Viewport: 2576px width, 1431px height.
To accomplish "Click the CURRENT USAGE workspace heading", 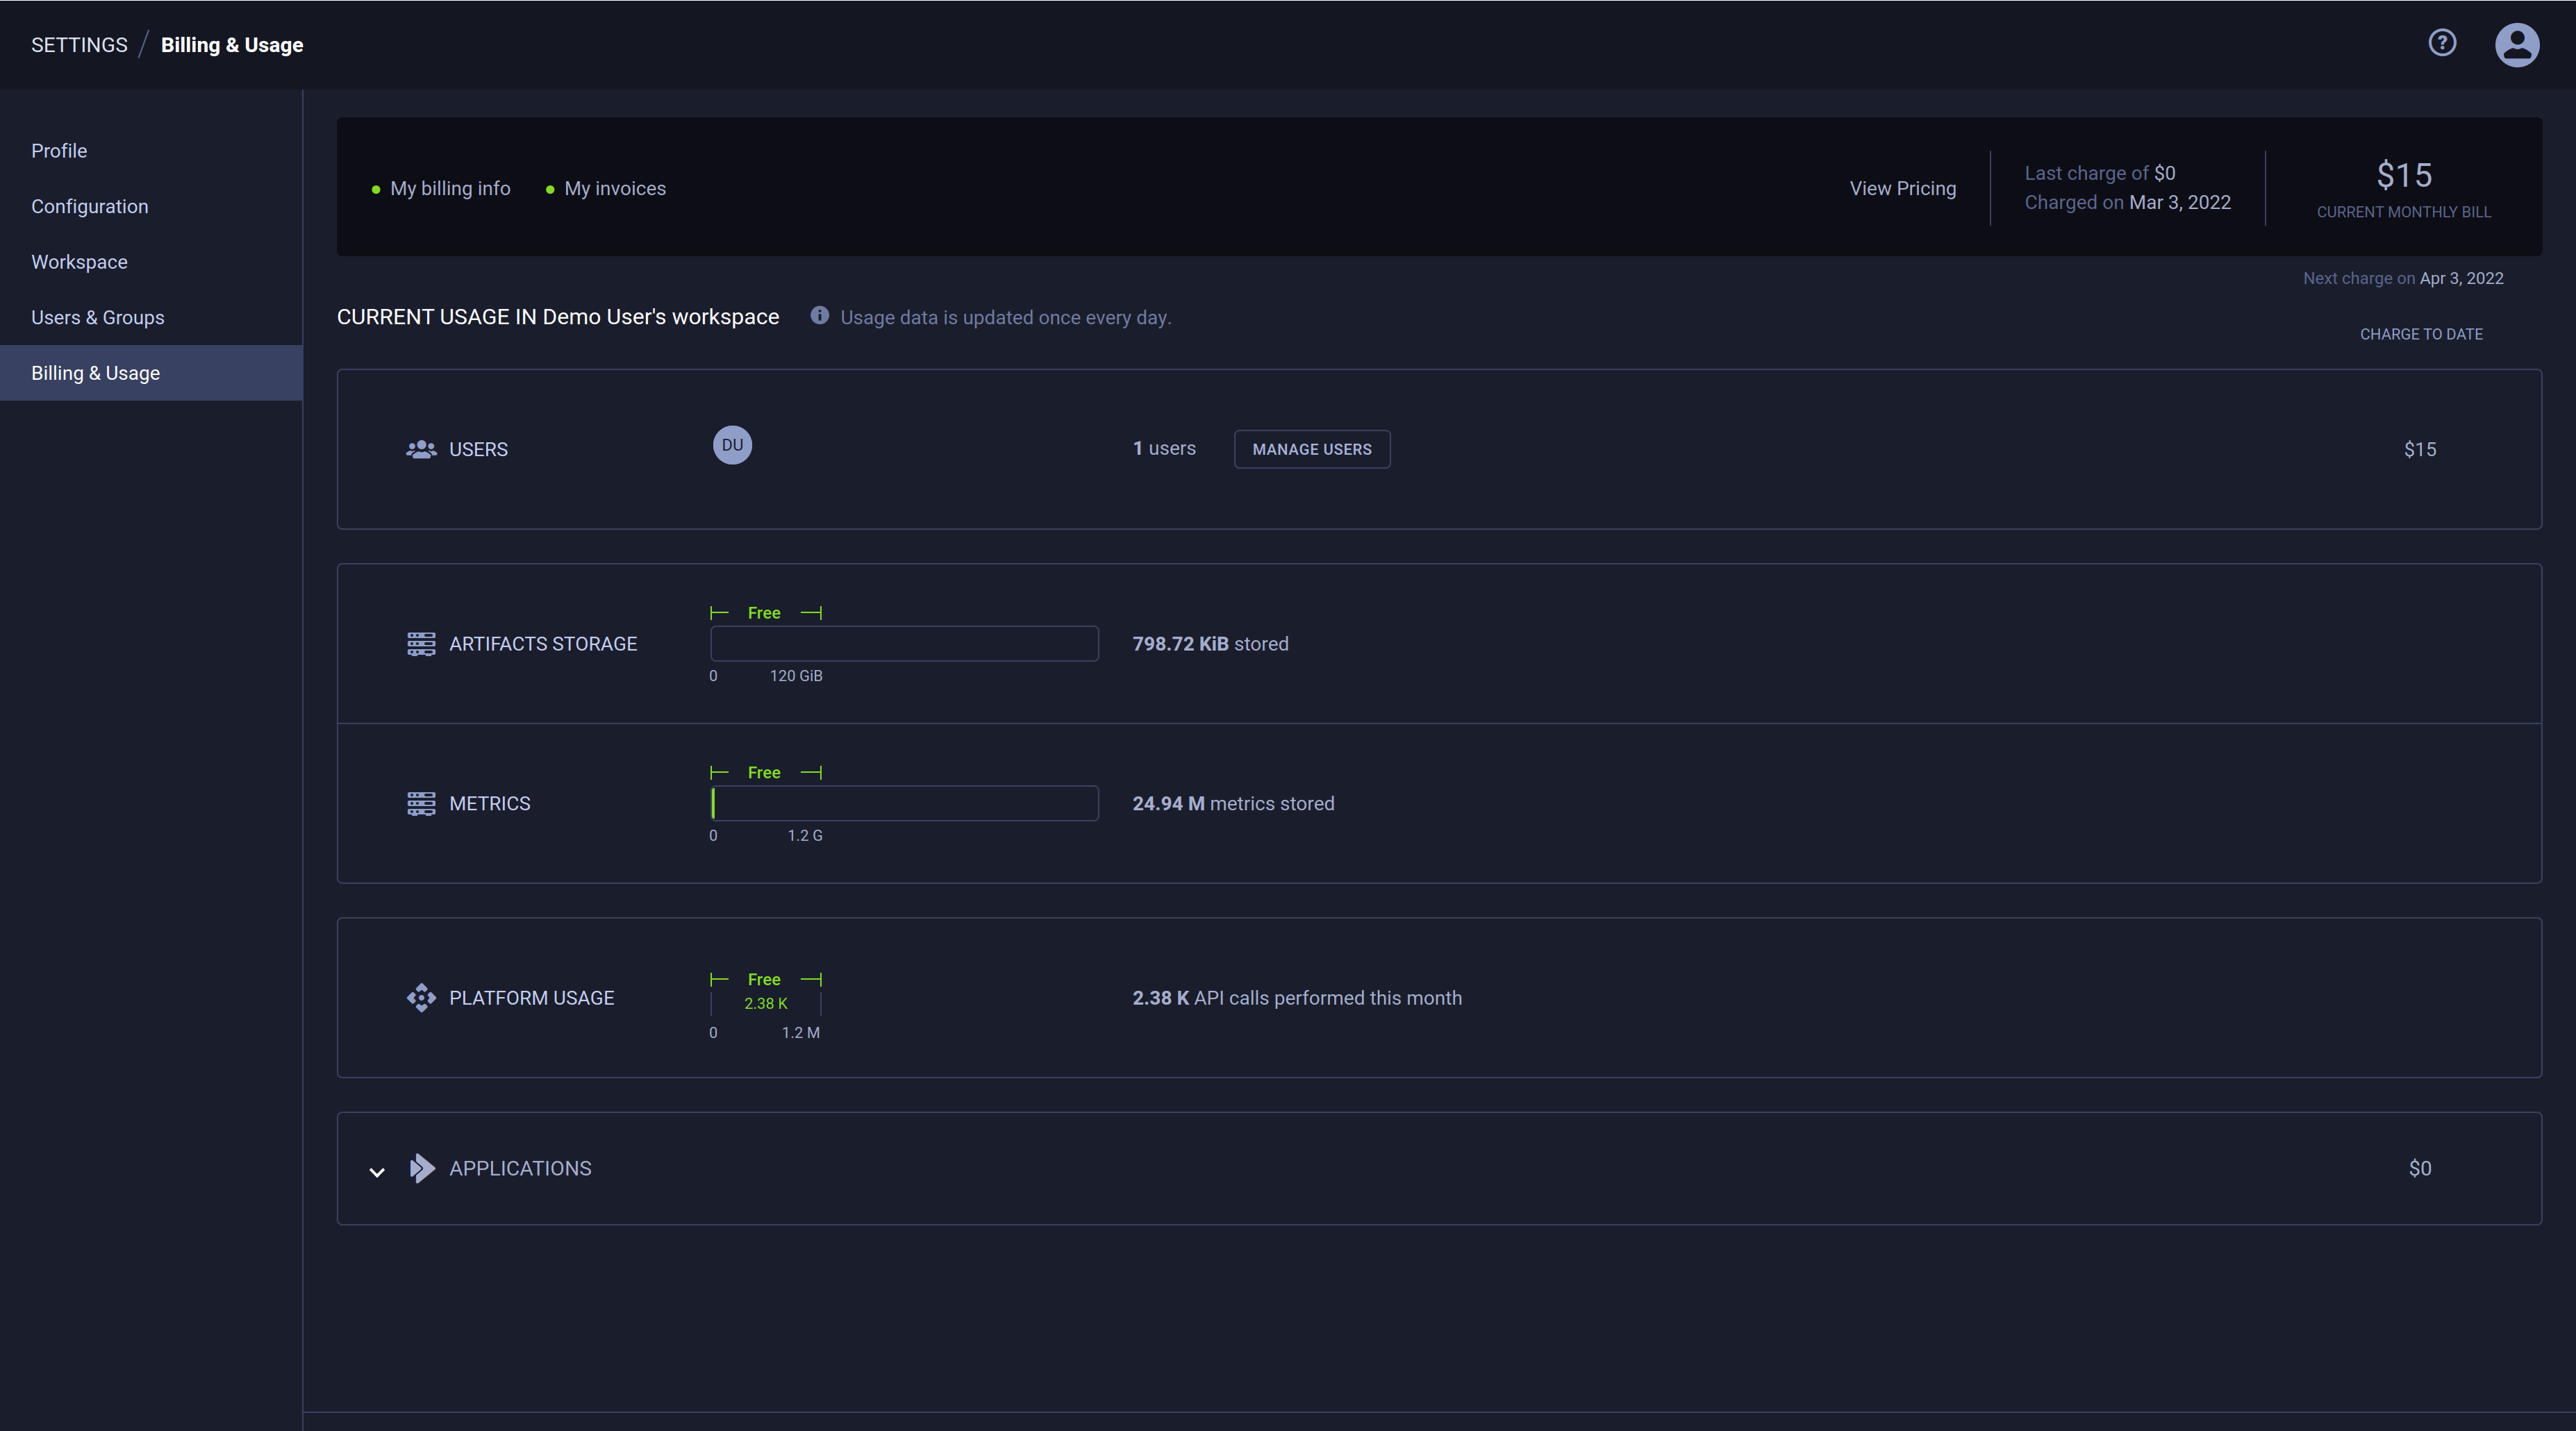I will tap(557, 317).
